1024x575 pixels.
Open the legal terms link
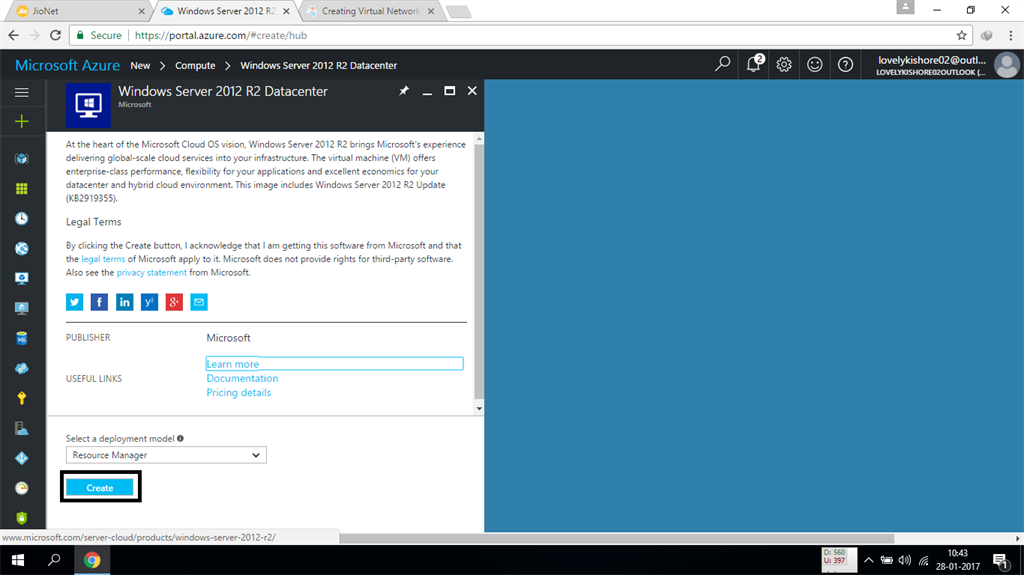[x=103, y=259]
